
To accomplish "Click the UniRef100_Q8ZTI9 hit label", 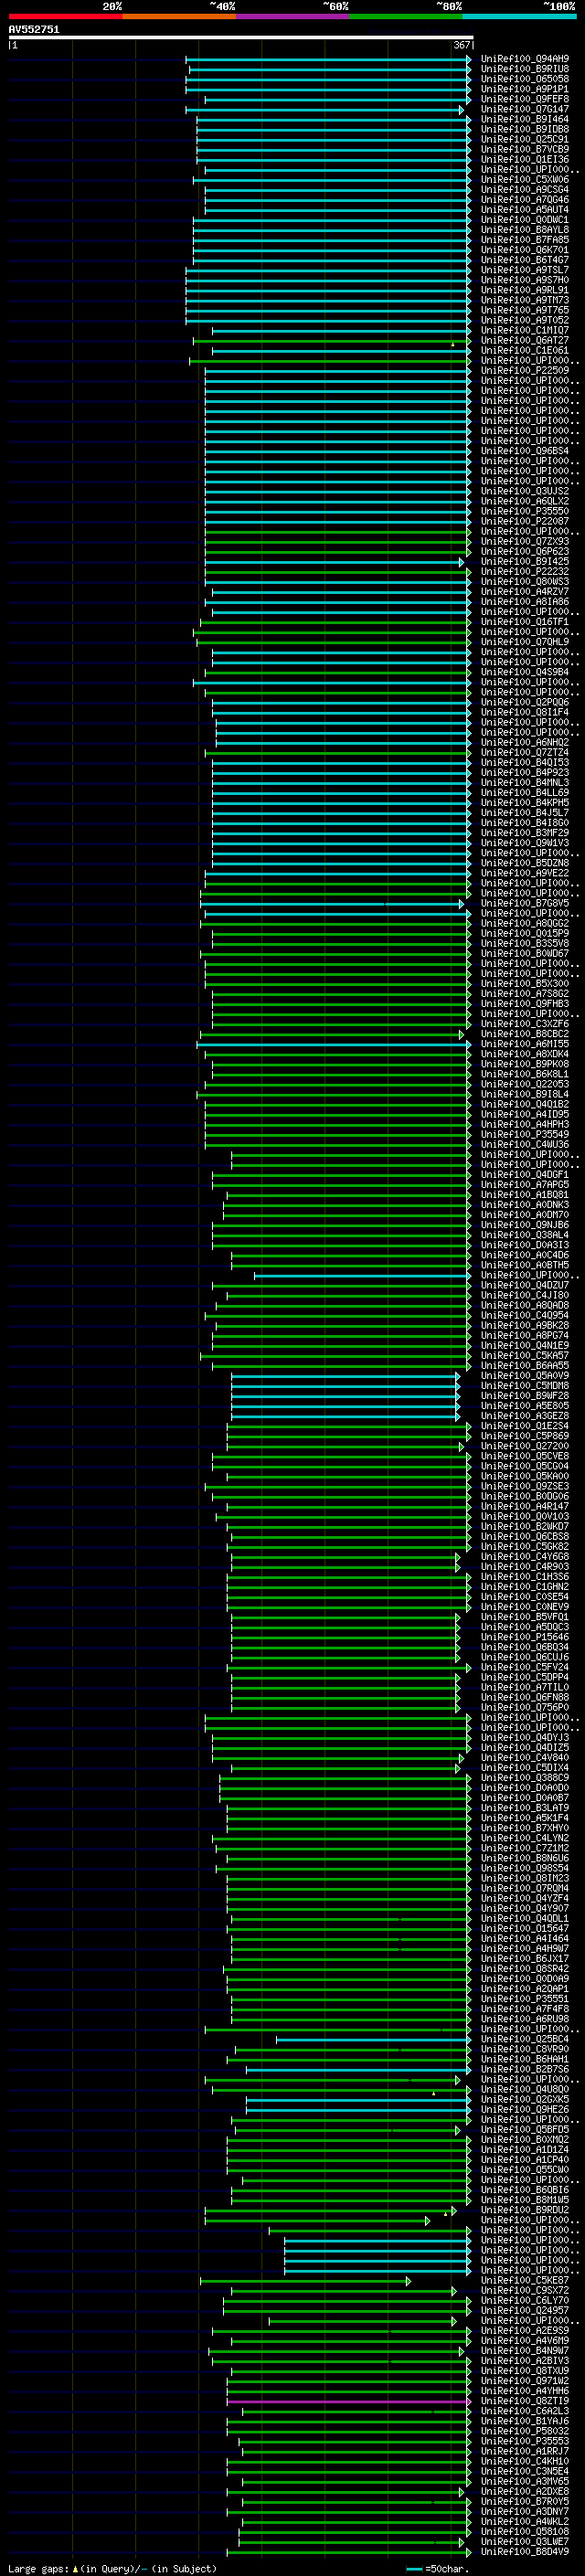I will [525, 2401].
